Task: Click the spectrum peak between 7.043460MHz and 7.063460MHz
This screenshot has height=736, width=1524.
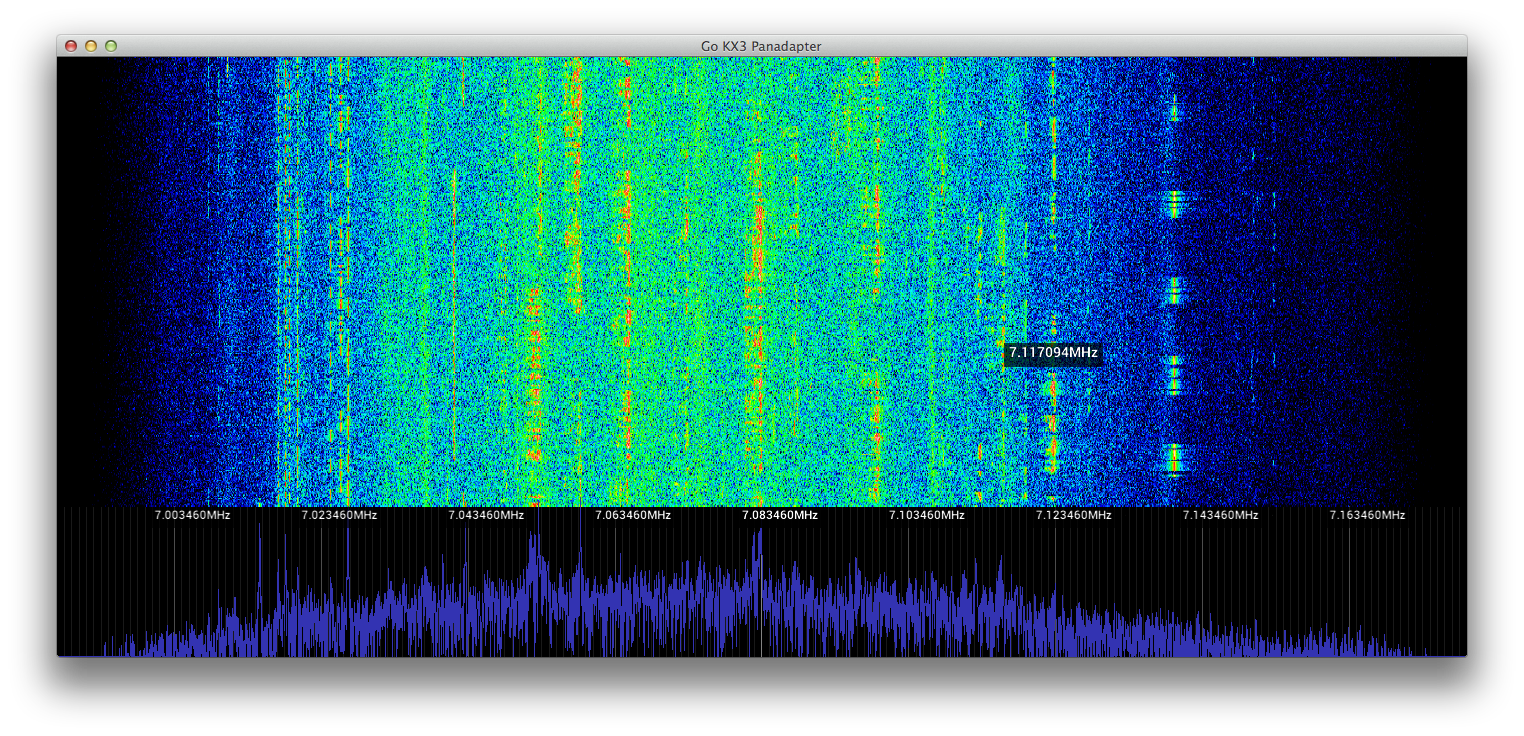Action: click(534, 540)
